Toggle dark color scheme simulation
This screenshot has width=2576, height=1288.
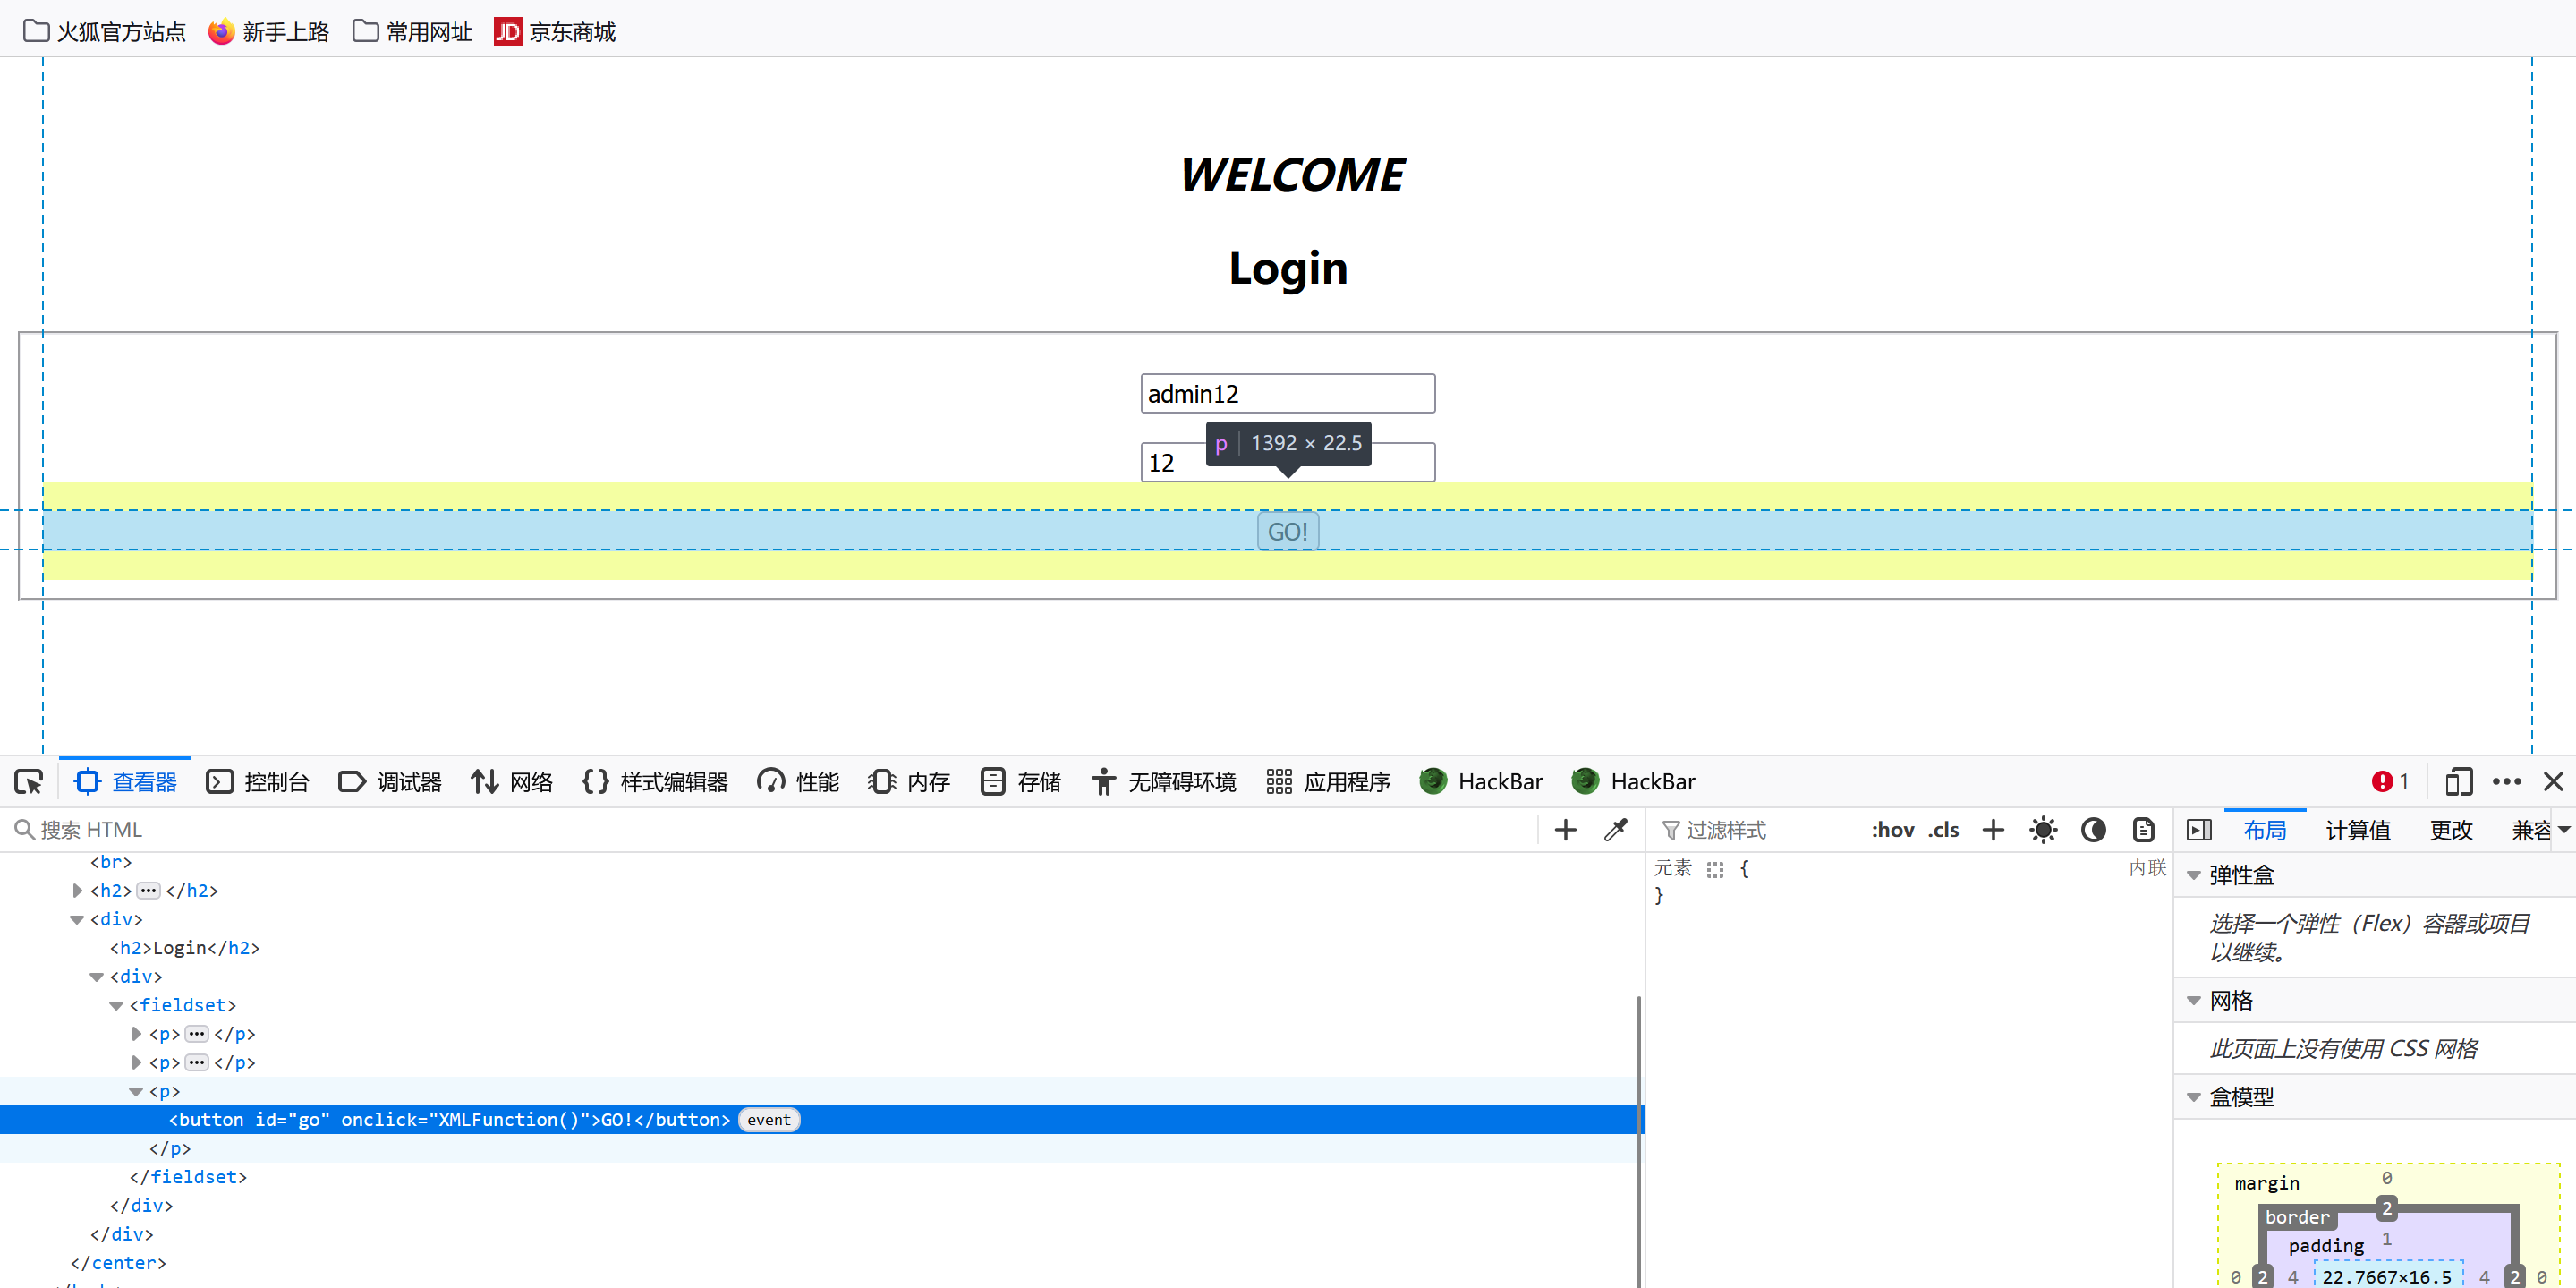[2093, 830]
